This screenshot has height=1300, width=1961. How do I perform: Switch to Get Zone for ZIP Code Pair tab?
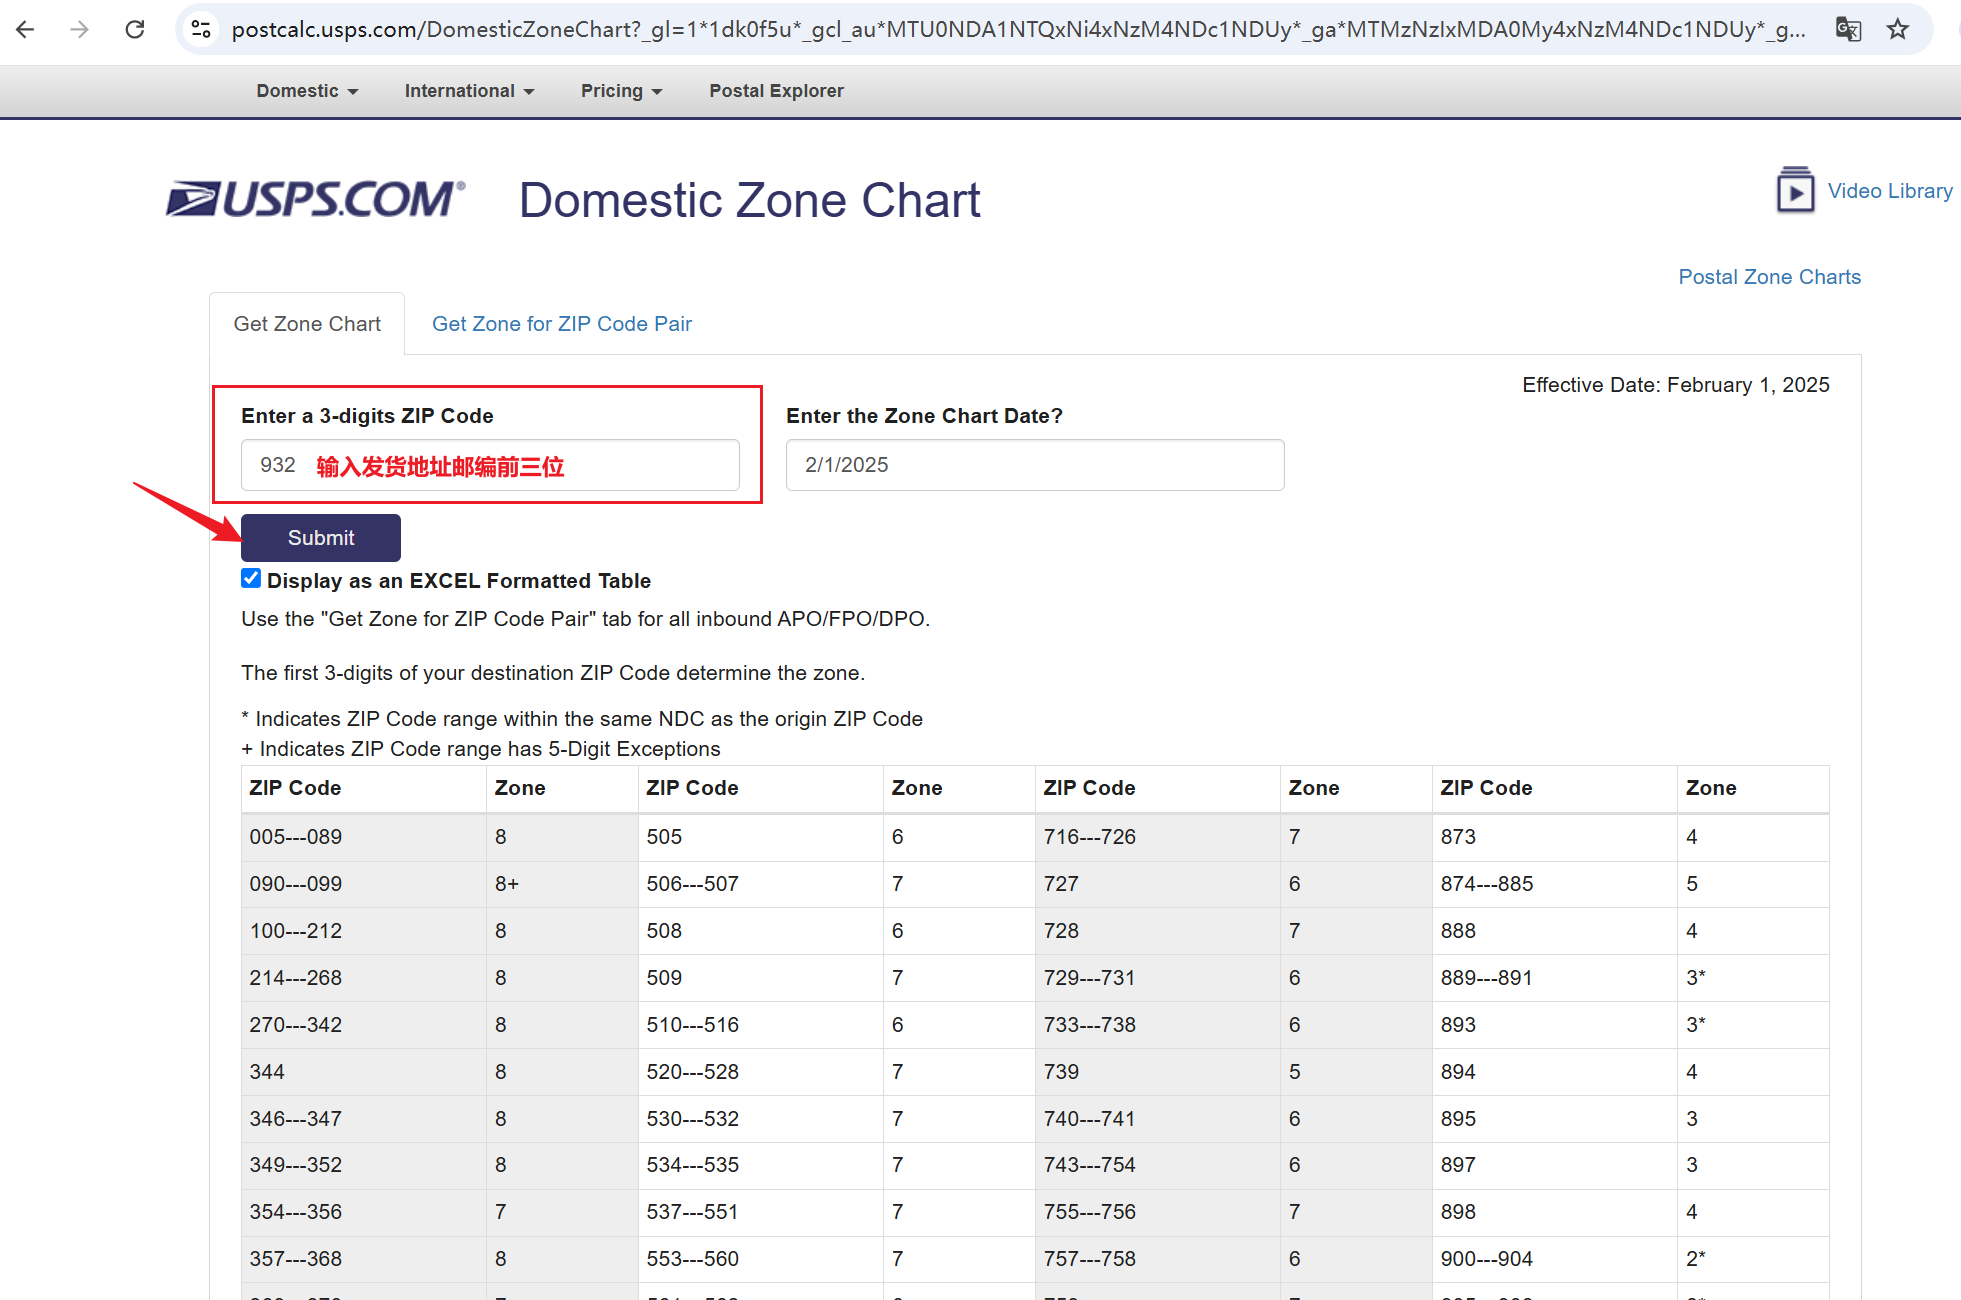pos(561,324)
